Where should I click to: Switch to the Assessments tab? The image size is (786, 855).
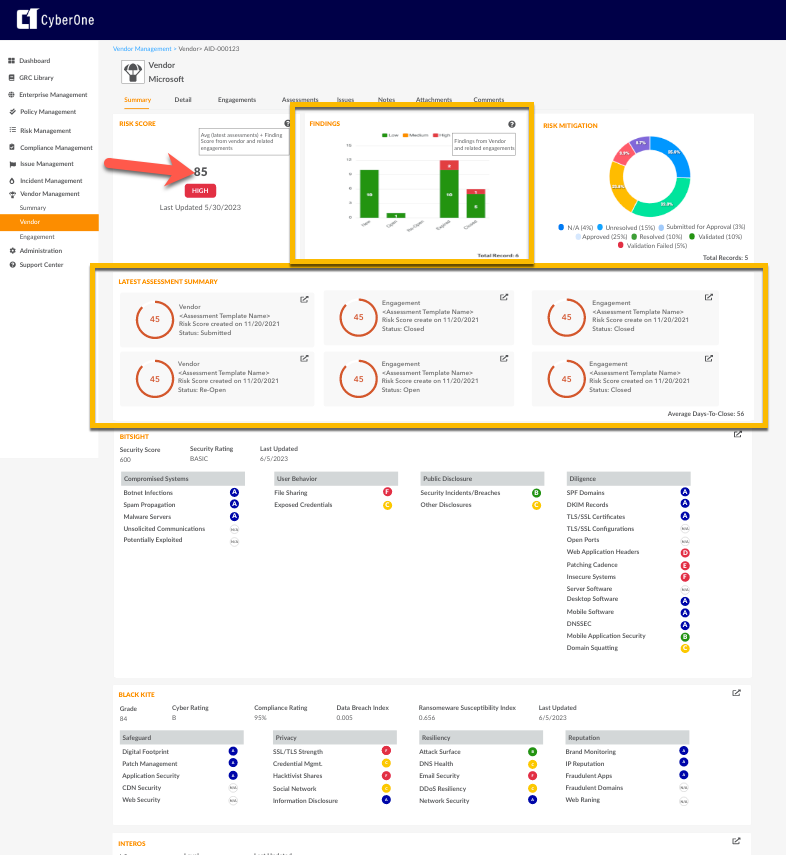tap(300, 100)
